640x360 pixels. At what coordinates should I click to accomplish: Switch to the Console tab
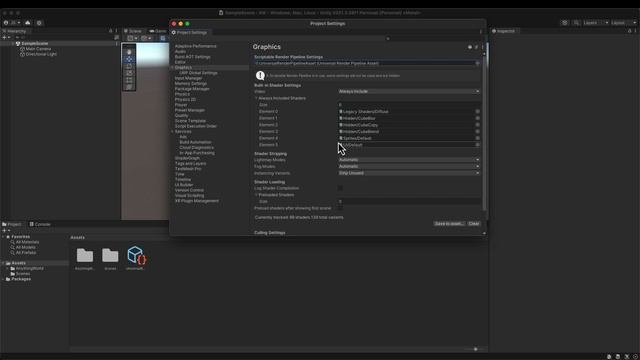click(40, 224)
